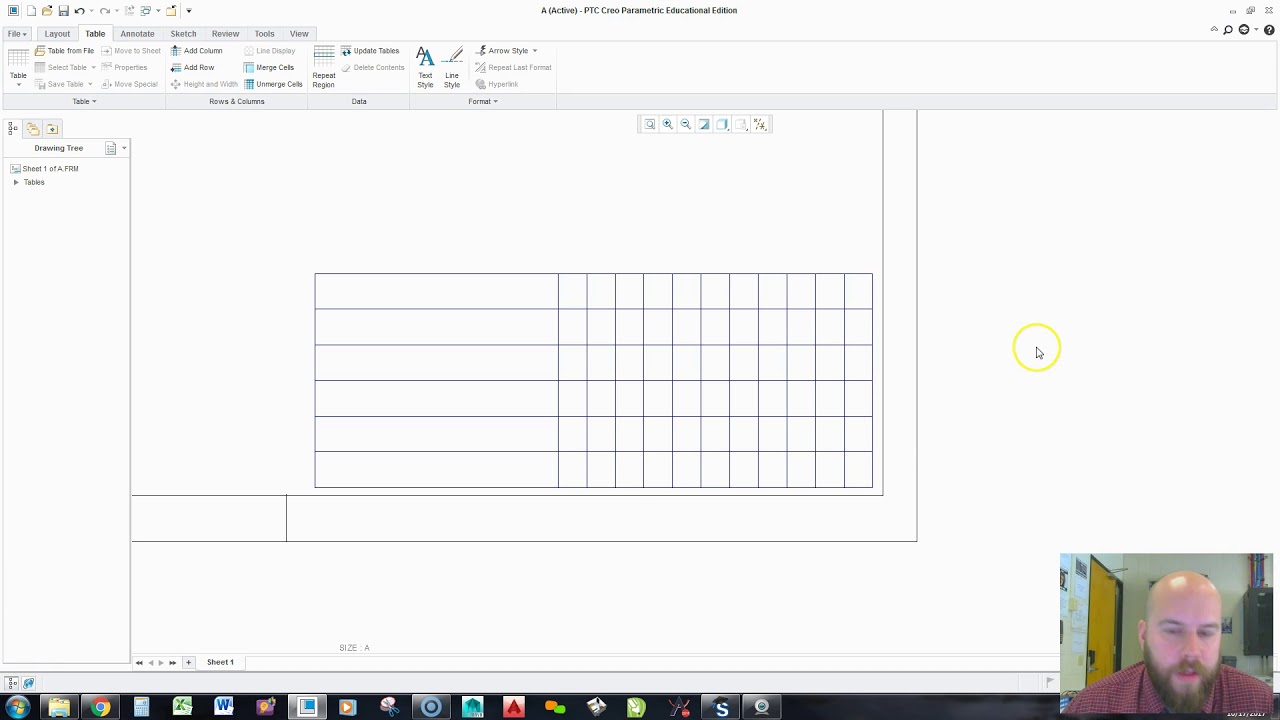Switch to the Review tab
Viewport: 1280px width, 720px height.
(225, 34)
